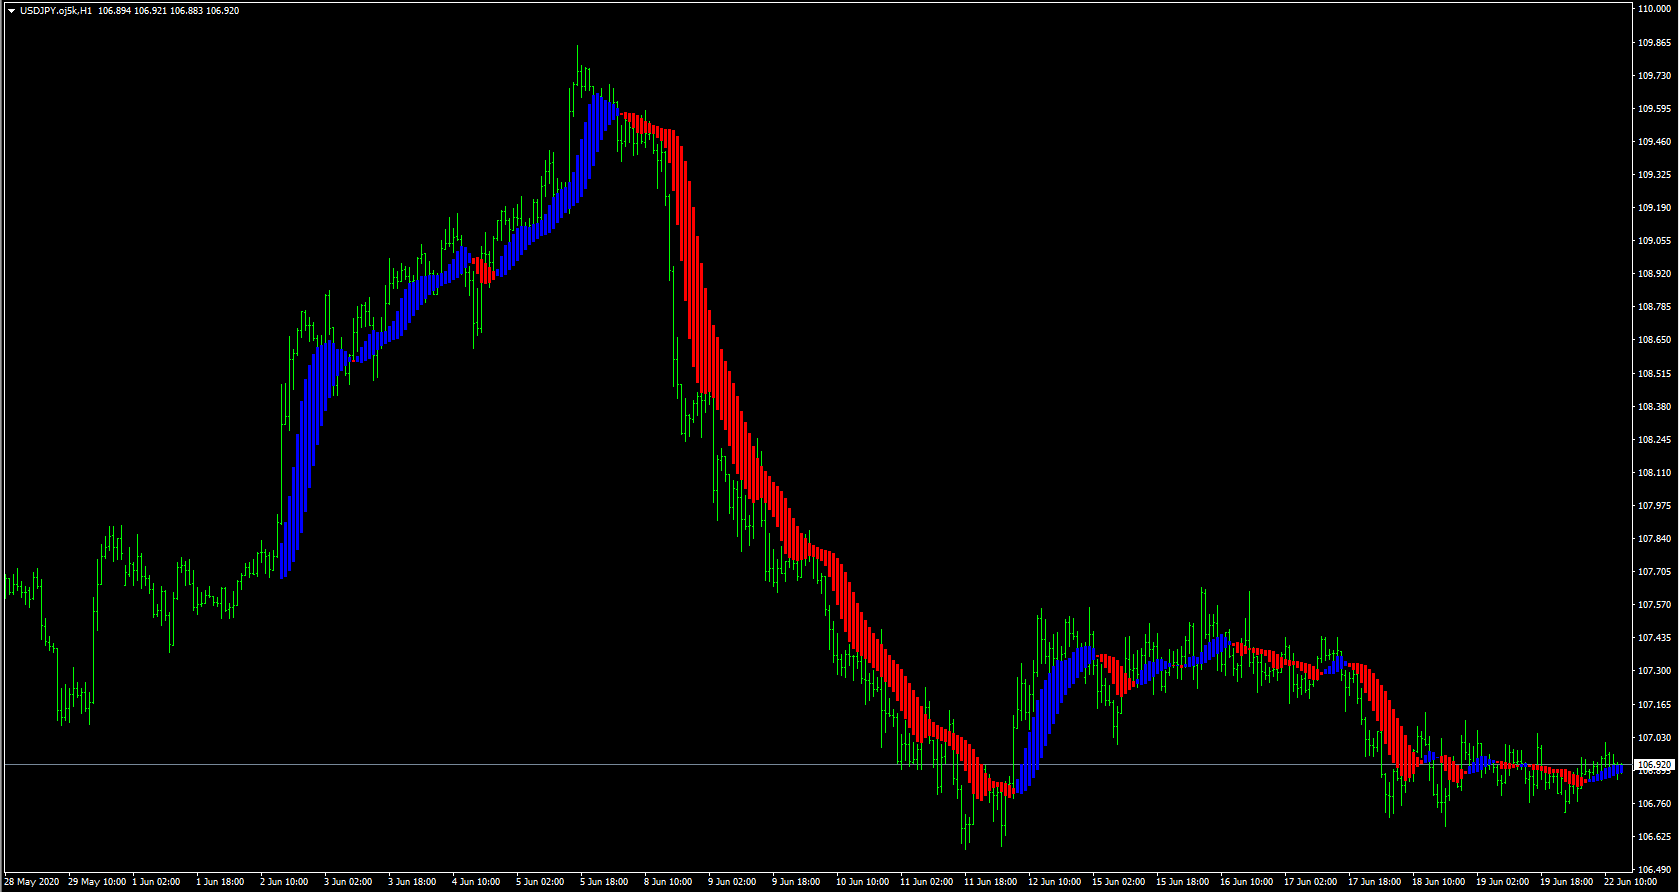
Task: Click the 12 Jun 10:00 time label
Action: (x=1054, y=882)
